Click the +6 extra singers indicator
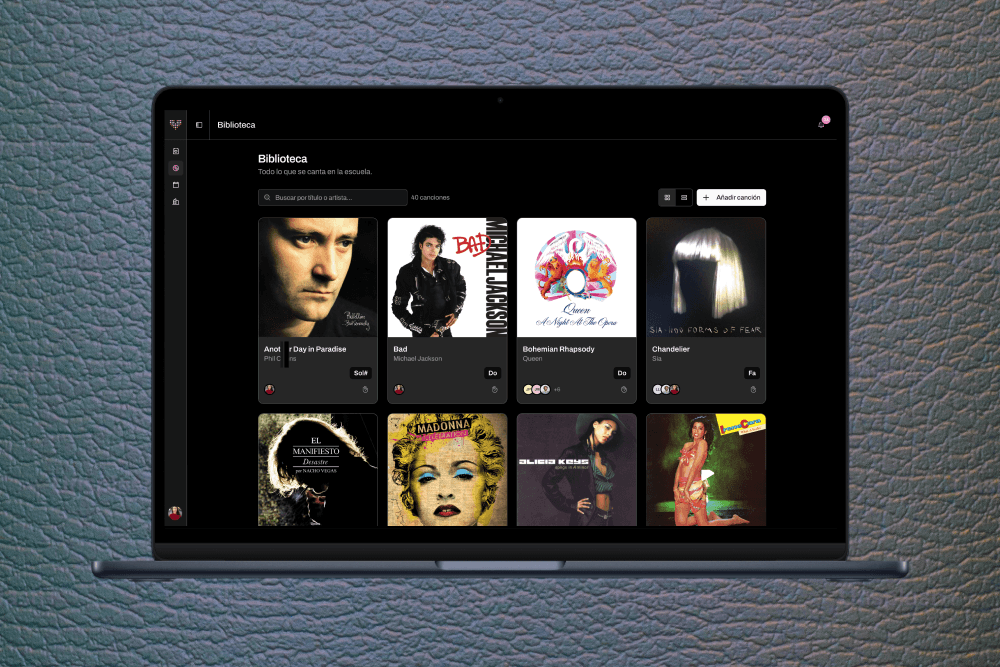The image size is (1000, 667). (x=557, y=390)
